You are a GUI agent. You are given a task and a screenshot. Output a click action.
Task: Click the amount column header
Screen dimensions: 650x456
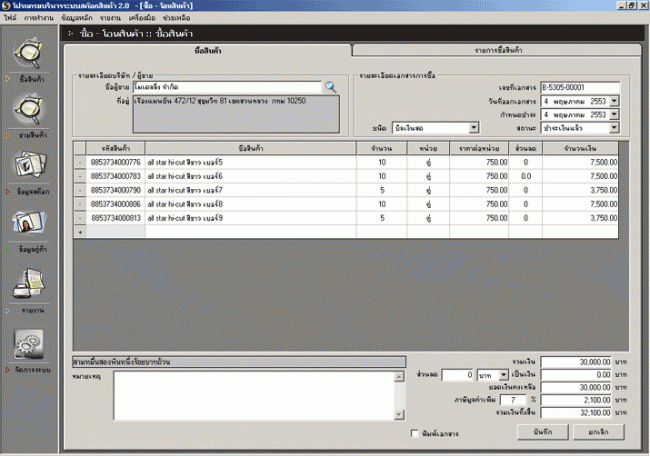pos(580,148)
